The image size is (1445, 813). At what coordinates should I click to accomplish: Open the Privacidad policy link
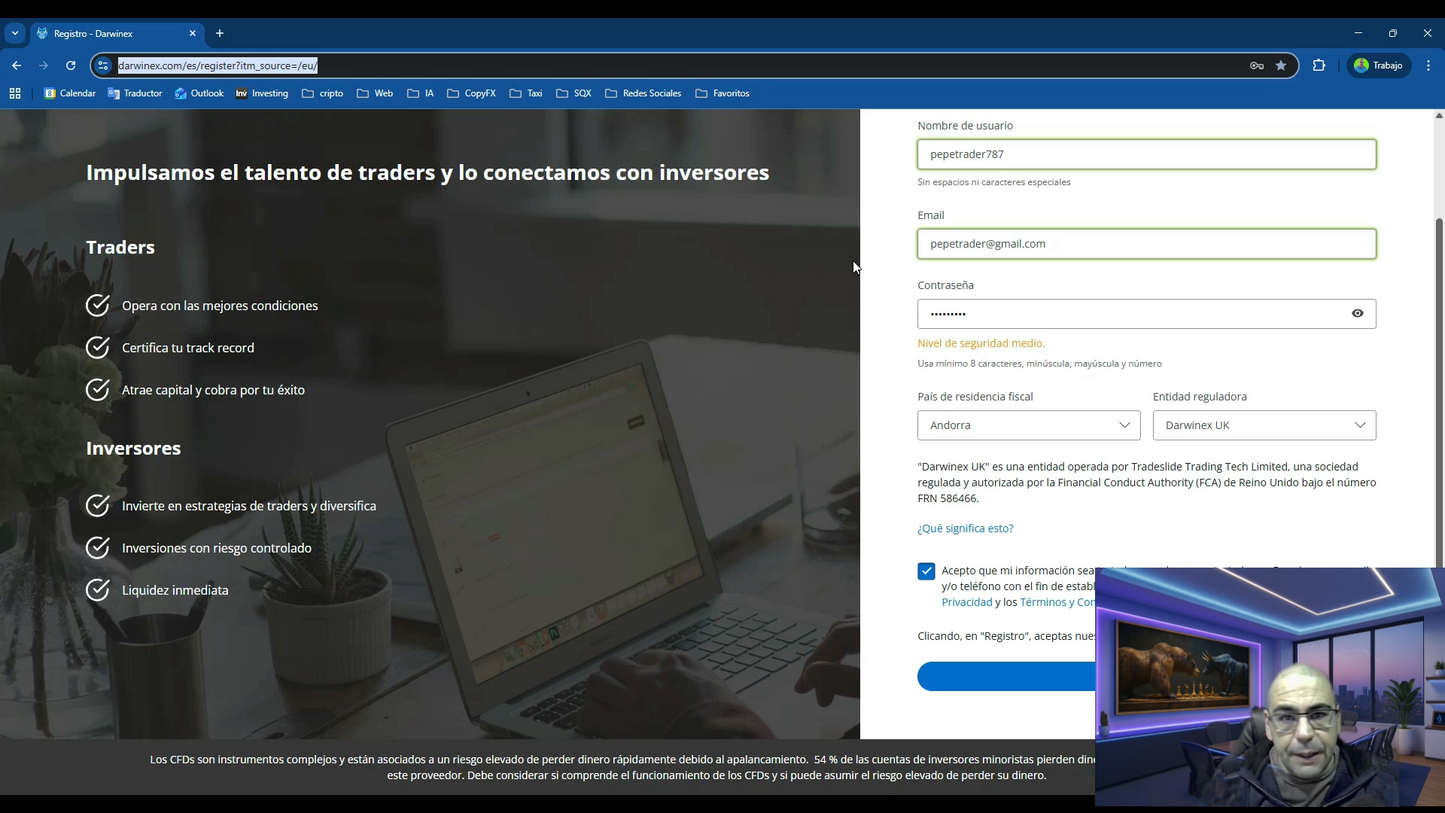tap(967, 602)
